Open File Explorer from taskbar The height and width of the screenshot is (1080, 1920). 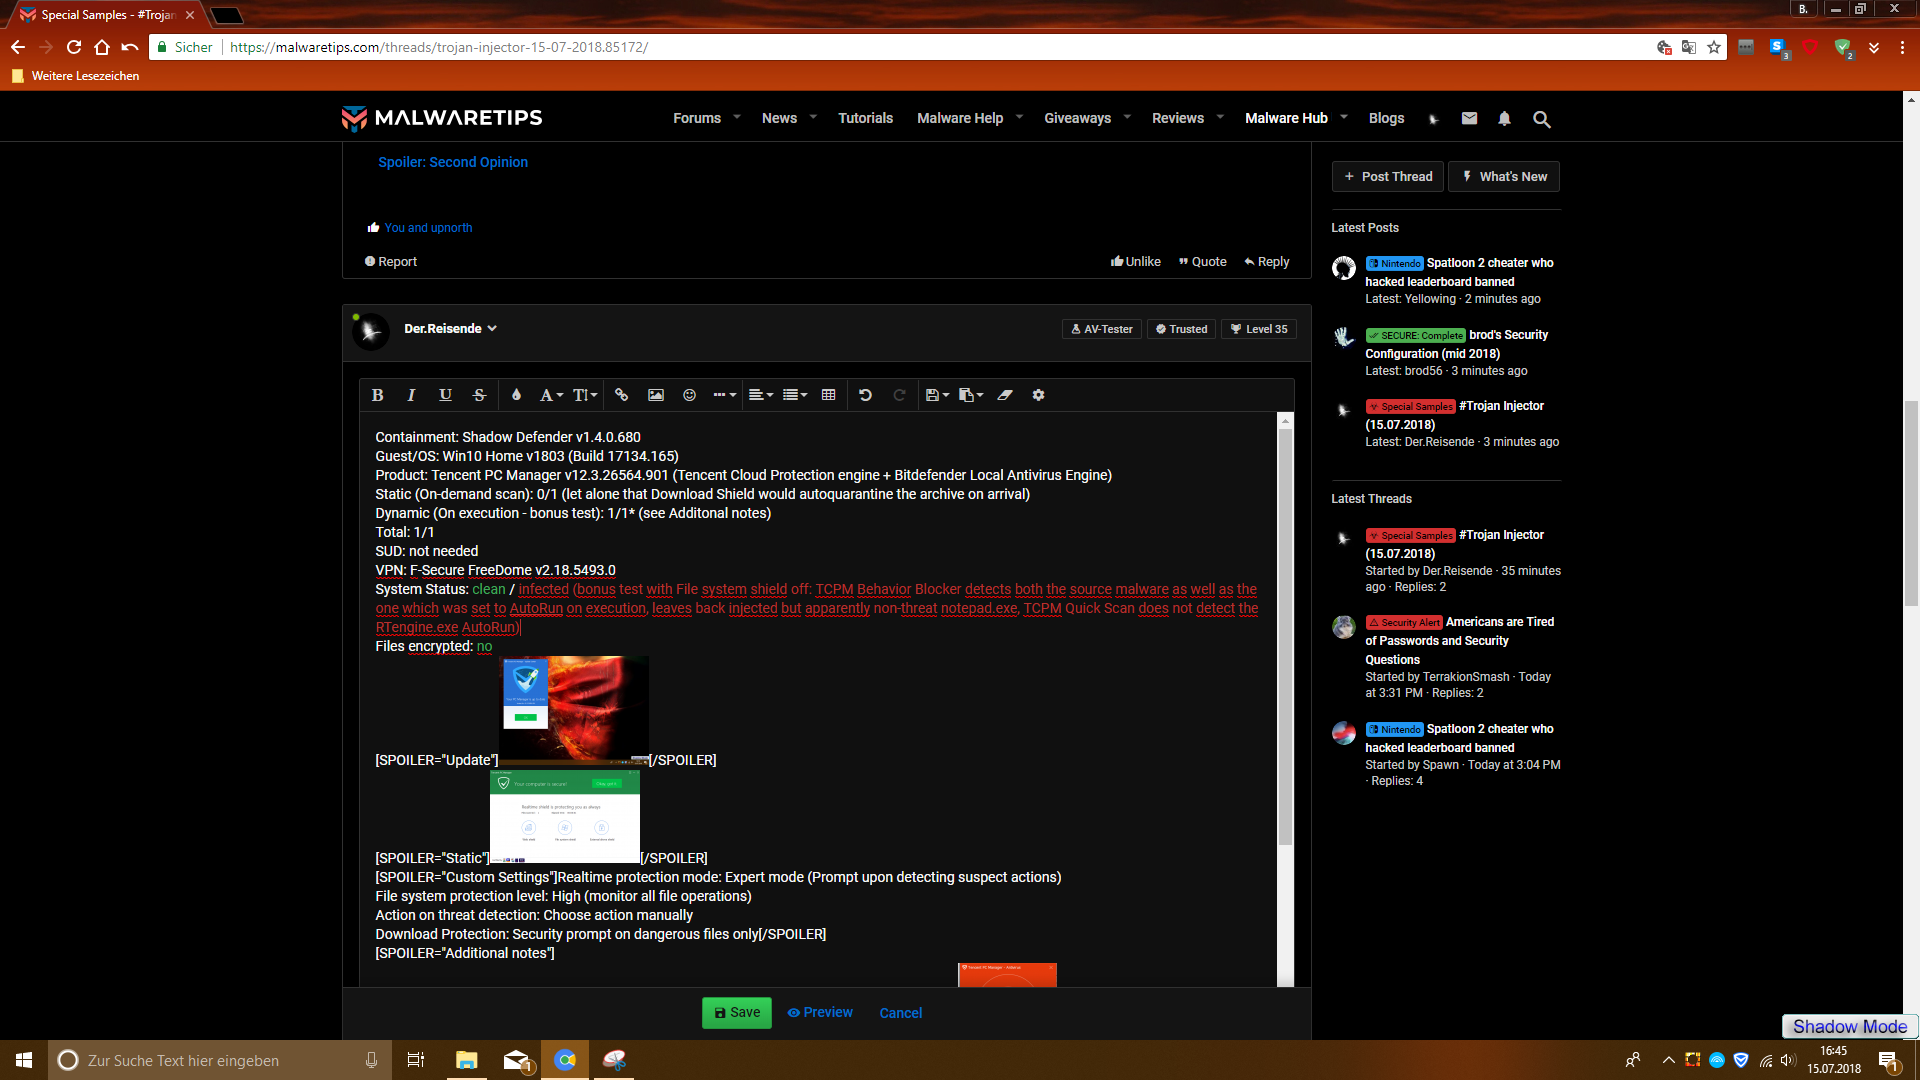click(x=467, y=1060)
